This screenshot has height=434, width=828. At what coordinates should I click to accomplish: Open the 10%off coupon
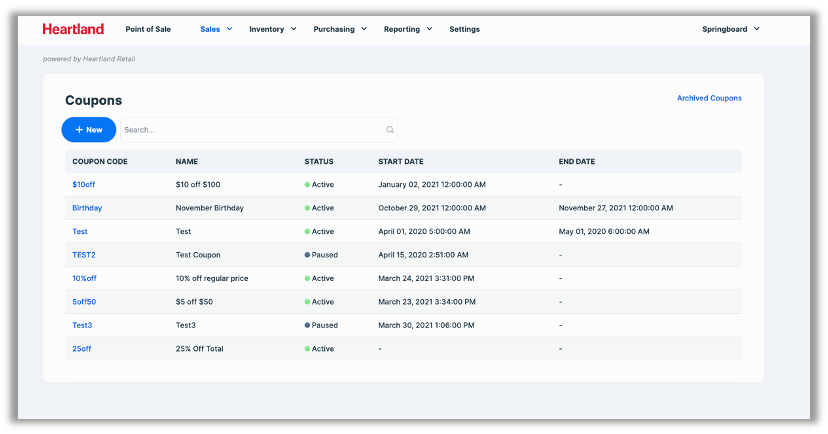[84, 278]
